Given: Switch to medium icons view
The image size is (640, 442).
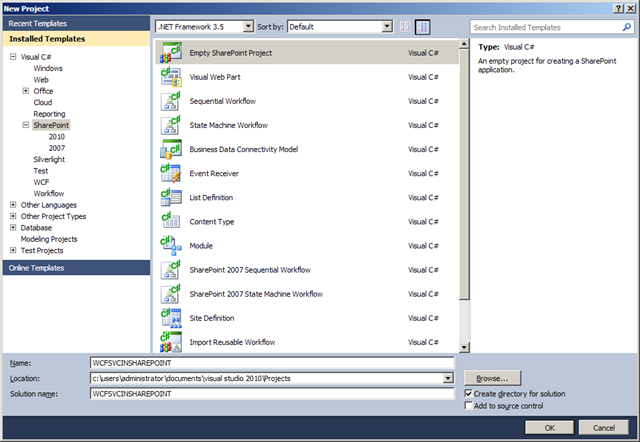Looking at the screenshot, I should point(422,27).
